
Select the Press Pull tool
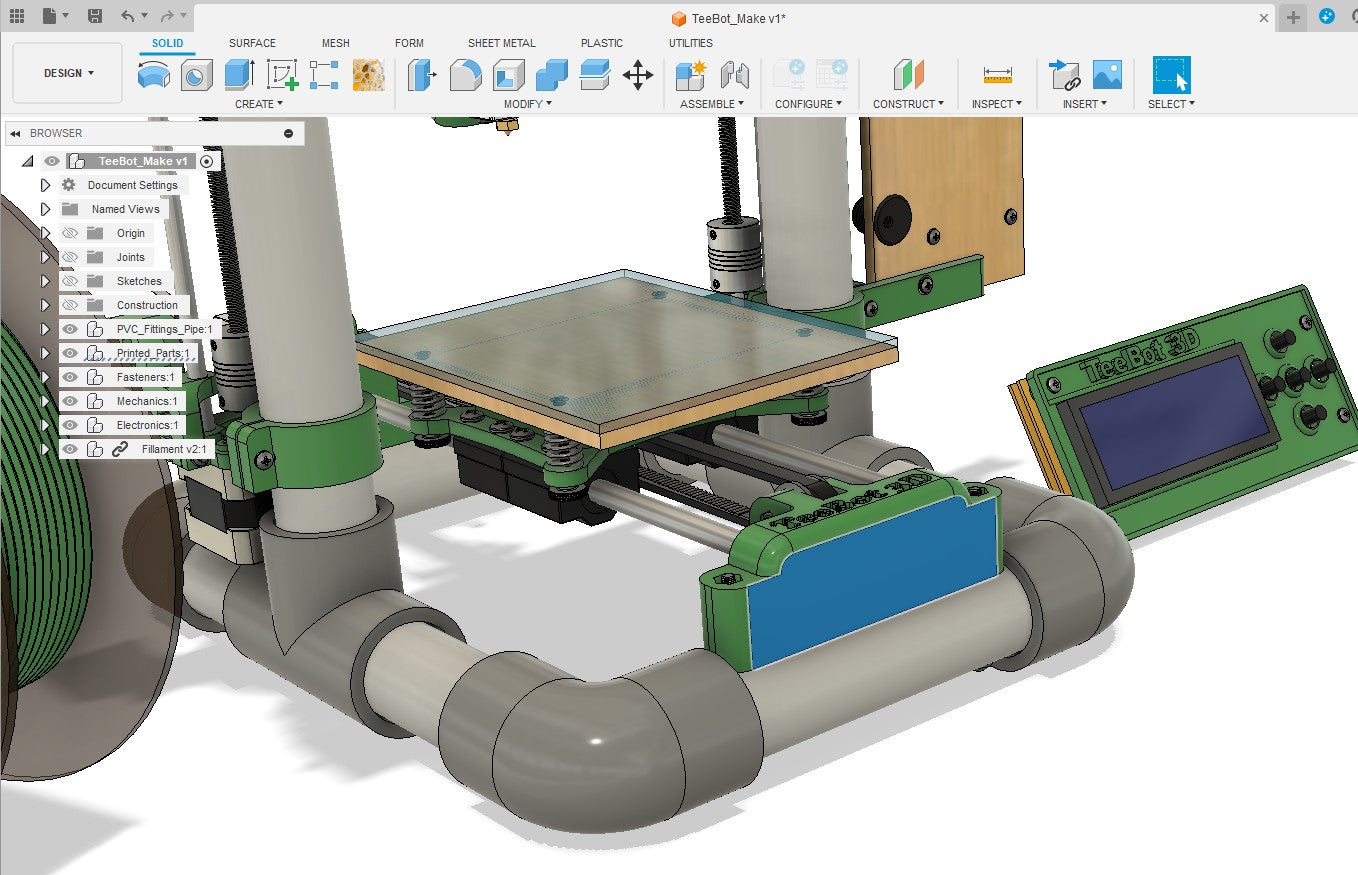[x=422, y=75]
